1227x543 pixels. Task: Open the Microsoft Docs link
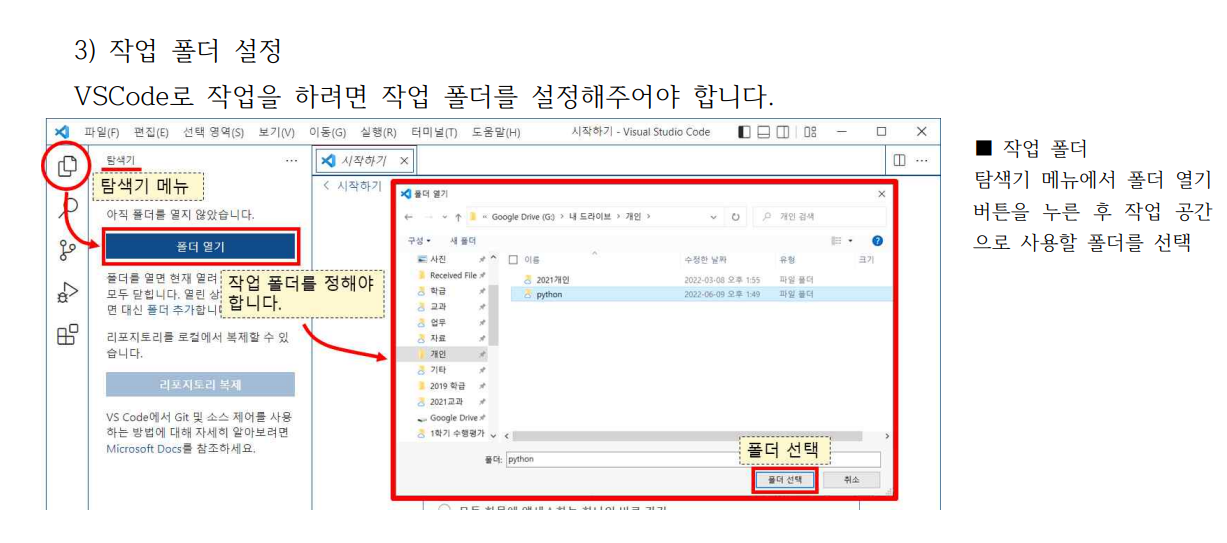coord(144,448)
